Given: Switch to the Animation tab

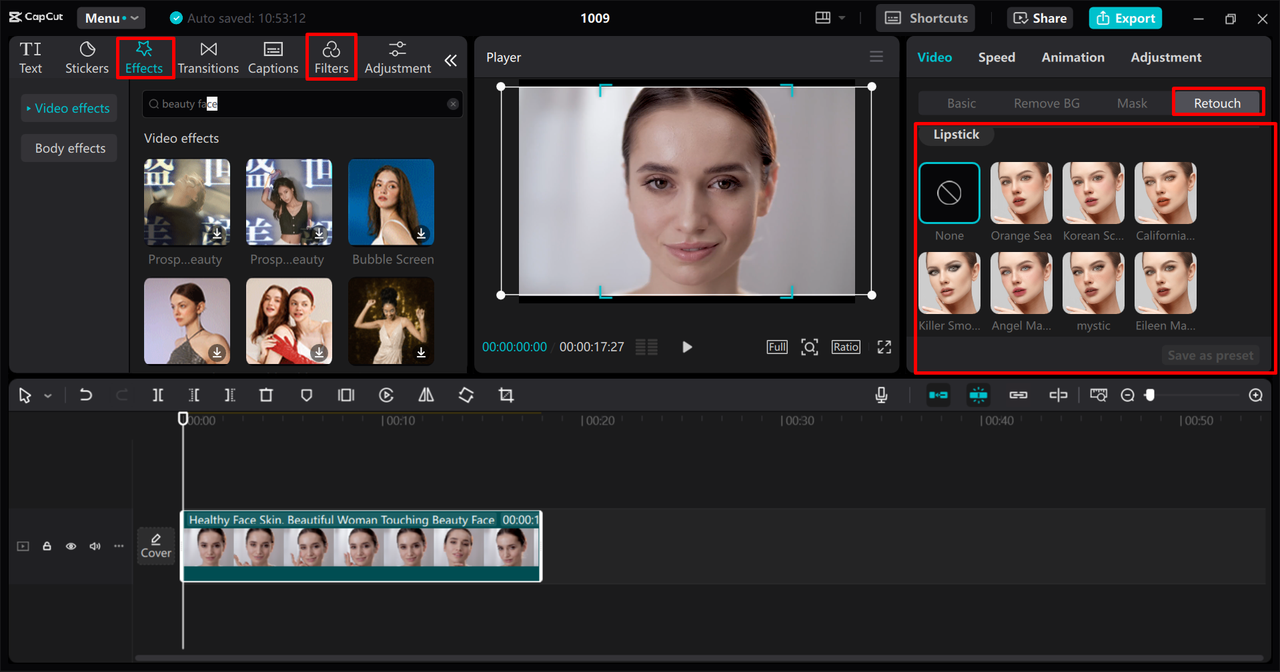Looking at the screenshot, I should tap(1073, 57).
